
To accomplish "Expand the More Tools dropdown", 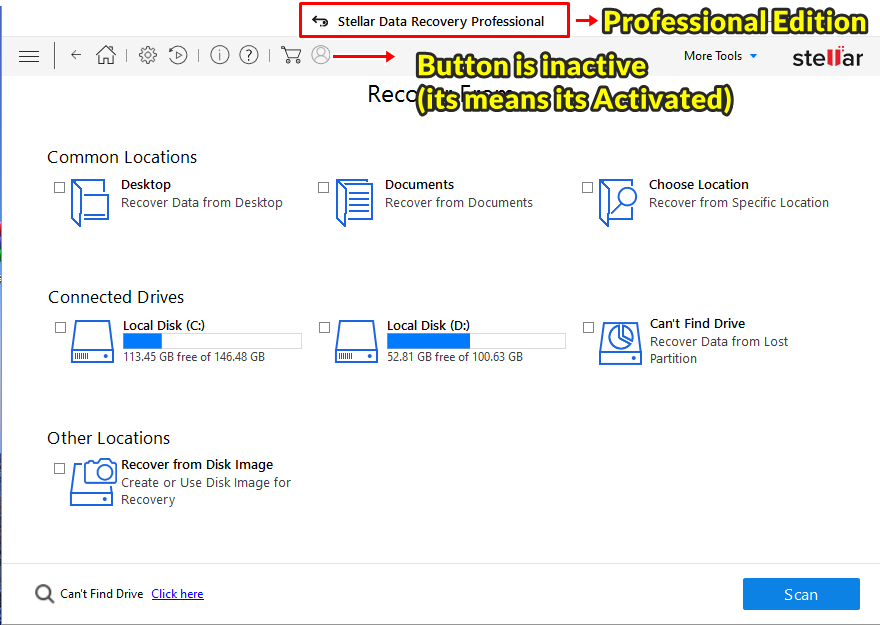I will point(720,56).
